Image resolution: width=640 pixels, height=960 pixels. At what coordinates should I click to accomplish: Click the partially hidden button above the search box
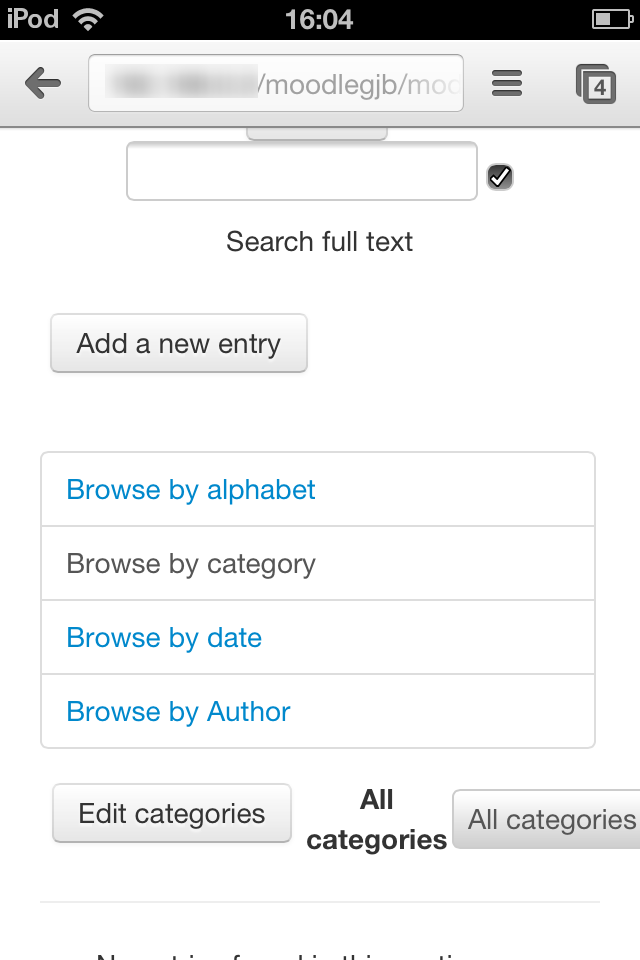317,133
